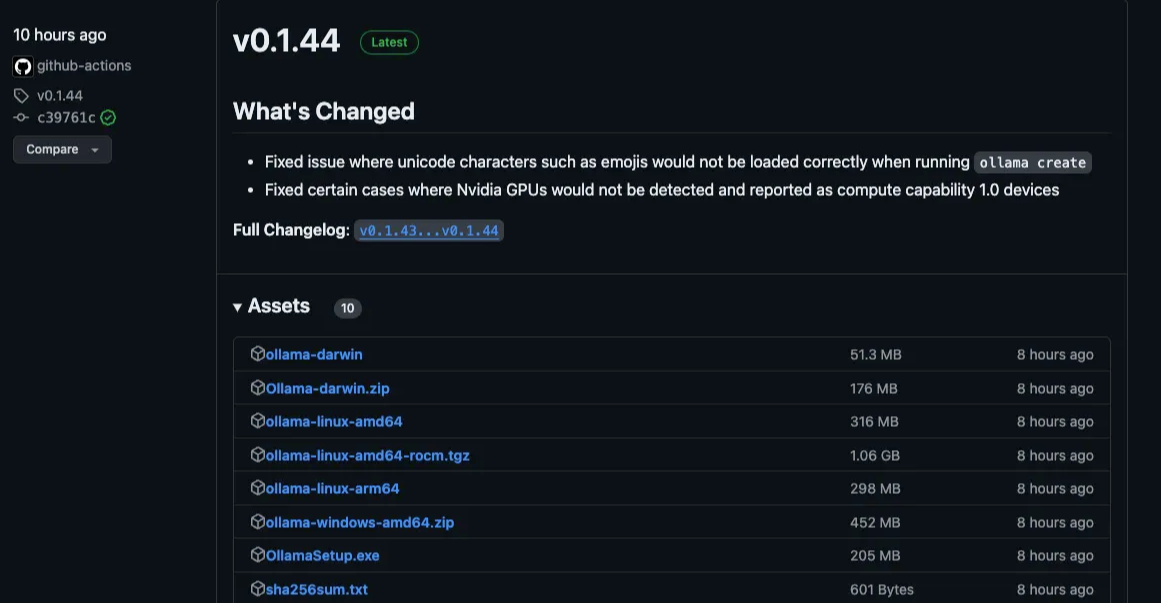Click the 601 Bytes size value
Image resolution: width=1161 pixels, height=603 pixels.
[x=882, y=590]
